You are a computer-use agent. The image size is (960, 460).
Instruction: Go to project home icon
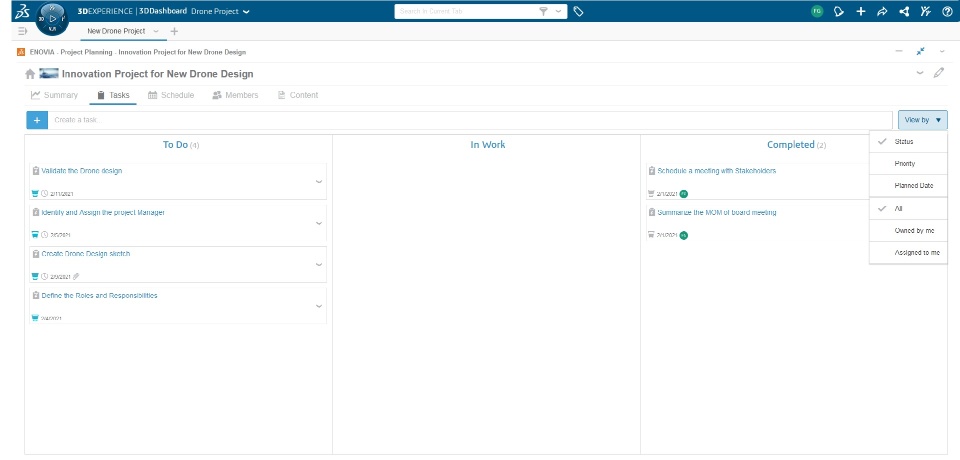coord(29,74)
